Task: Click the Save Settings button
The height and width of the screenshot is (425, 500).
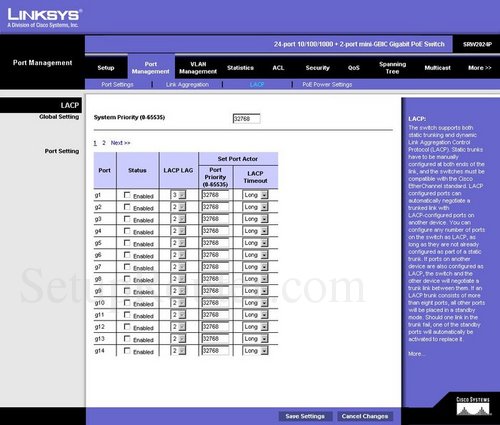Action: (305, 416)
